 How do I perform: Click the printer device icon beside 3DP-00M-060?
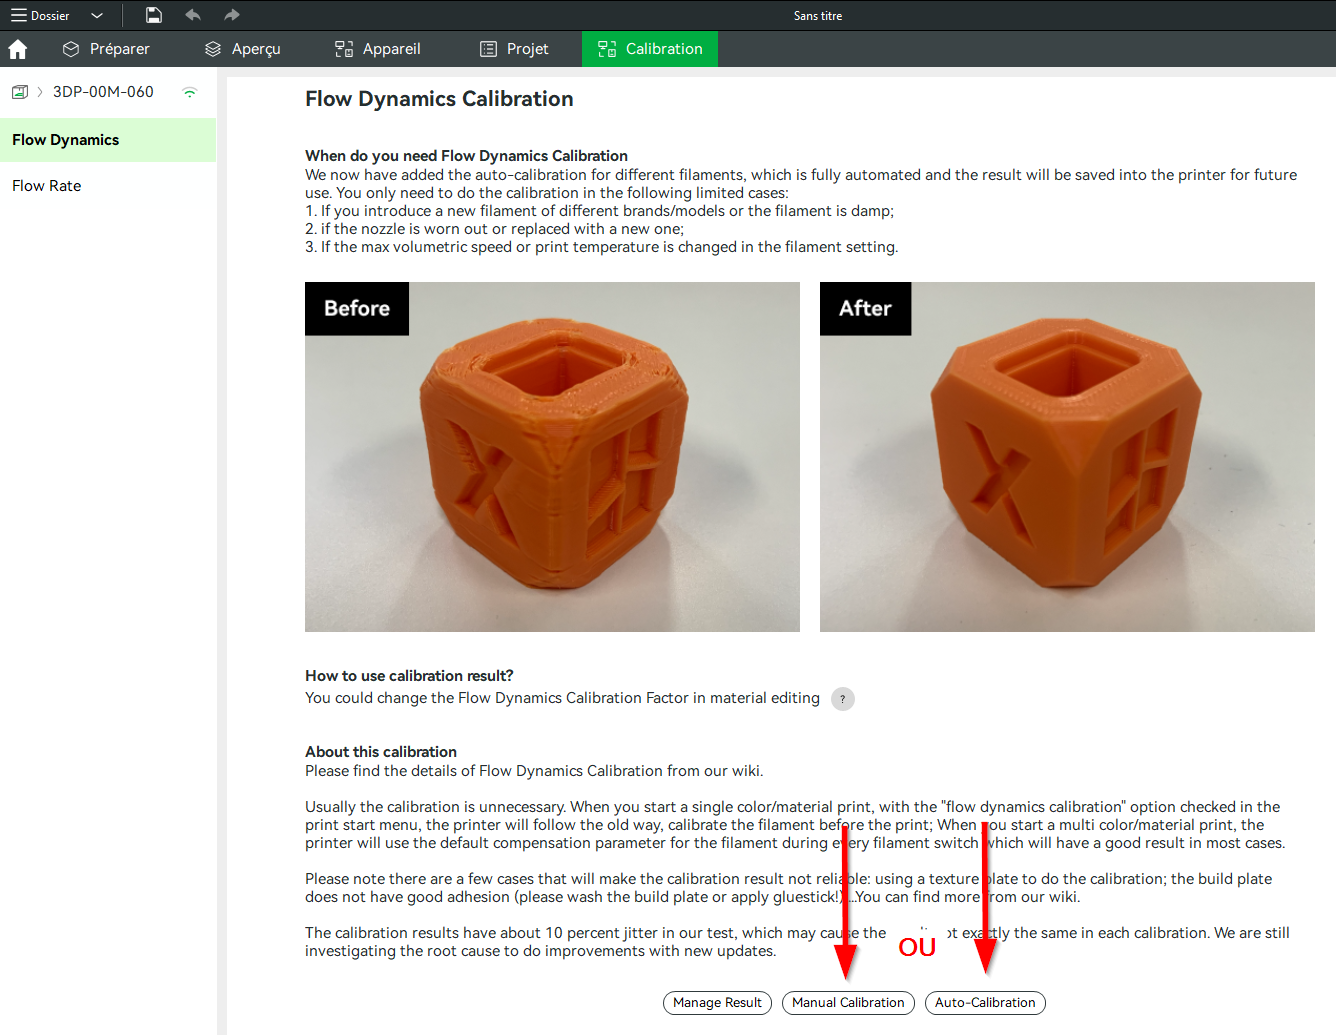pyautogui.click(x=19, y=92)
